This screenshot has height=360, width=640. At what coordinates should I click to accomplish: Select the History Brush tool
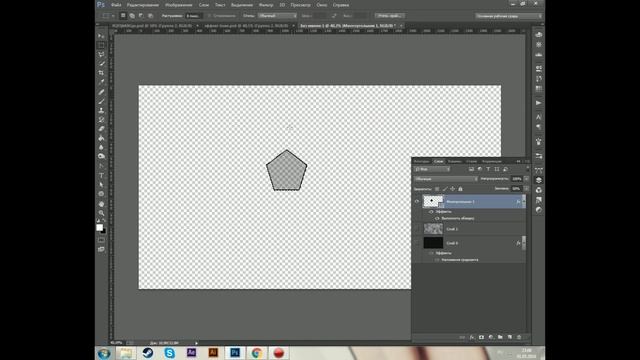[101, 120]
